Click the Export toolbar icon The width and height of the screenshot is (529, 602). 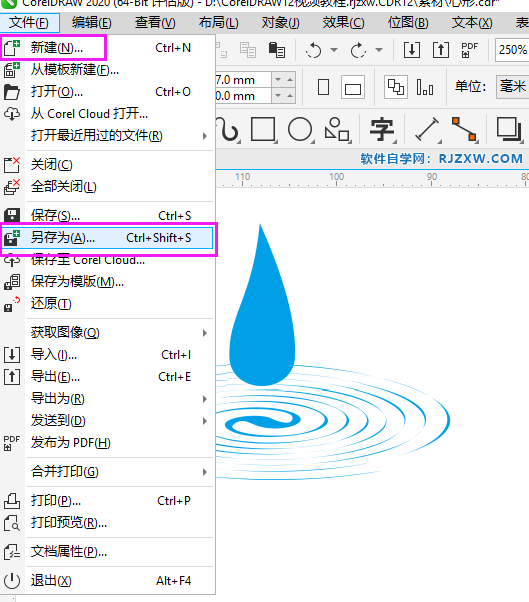[441, 50]
